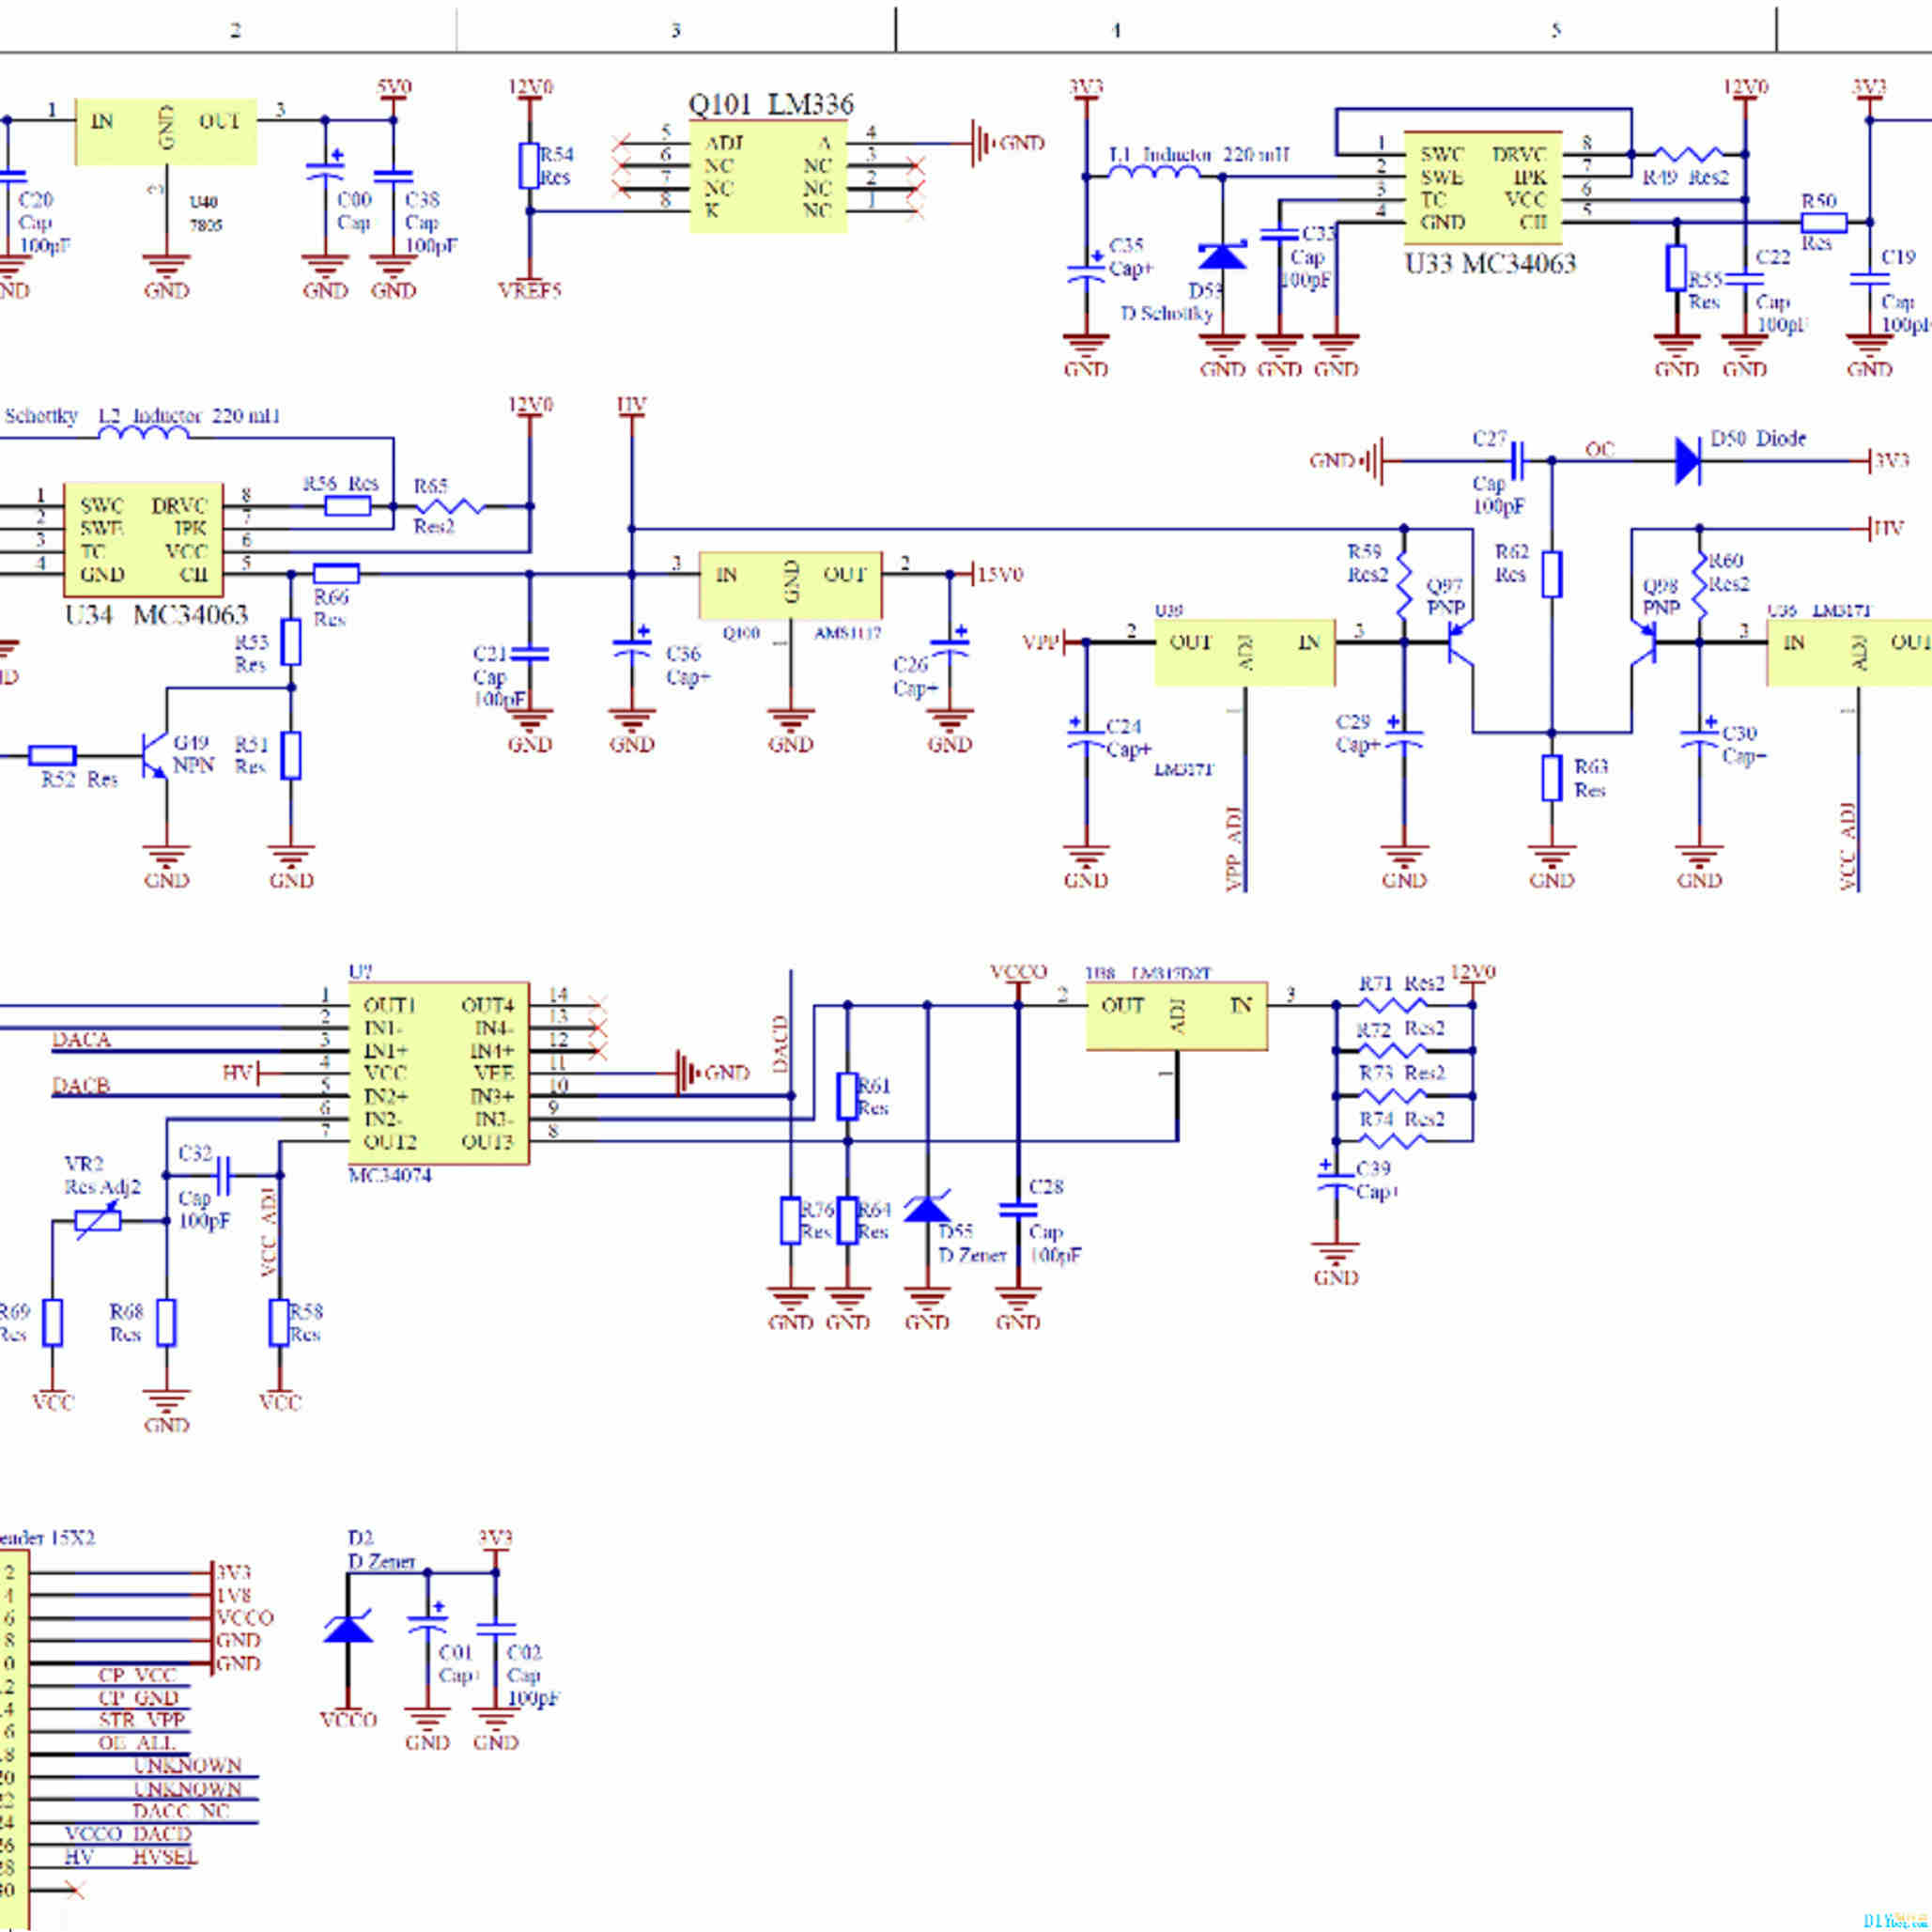Click the VREF5 power port label
The image size is (1932, 1932).
529,291
